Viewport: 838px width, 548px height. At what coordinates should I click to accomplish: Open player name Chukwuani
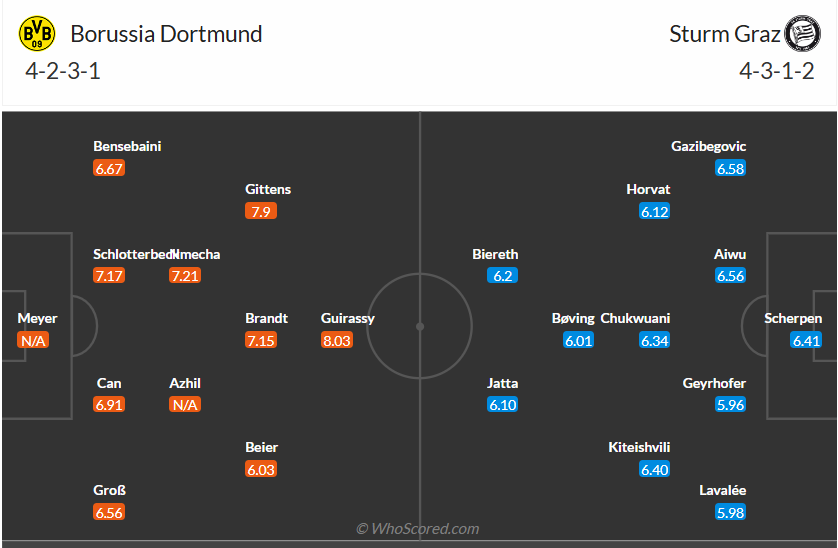click(635, 318)
